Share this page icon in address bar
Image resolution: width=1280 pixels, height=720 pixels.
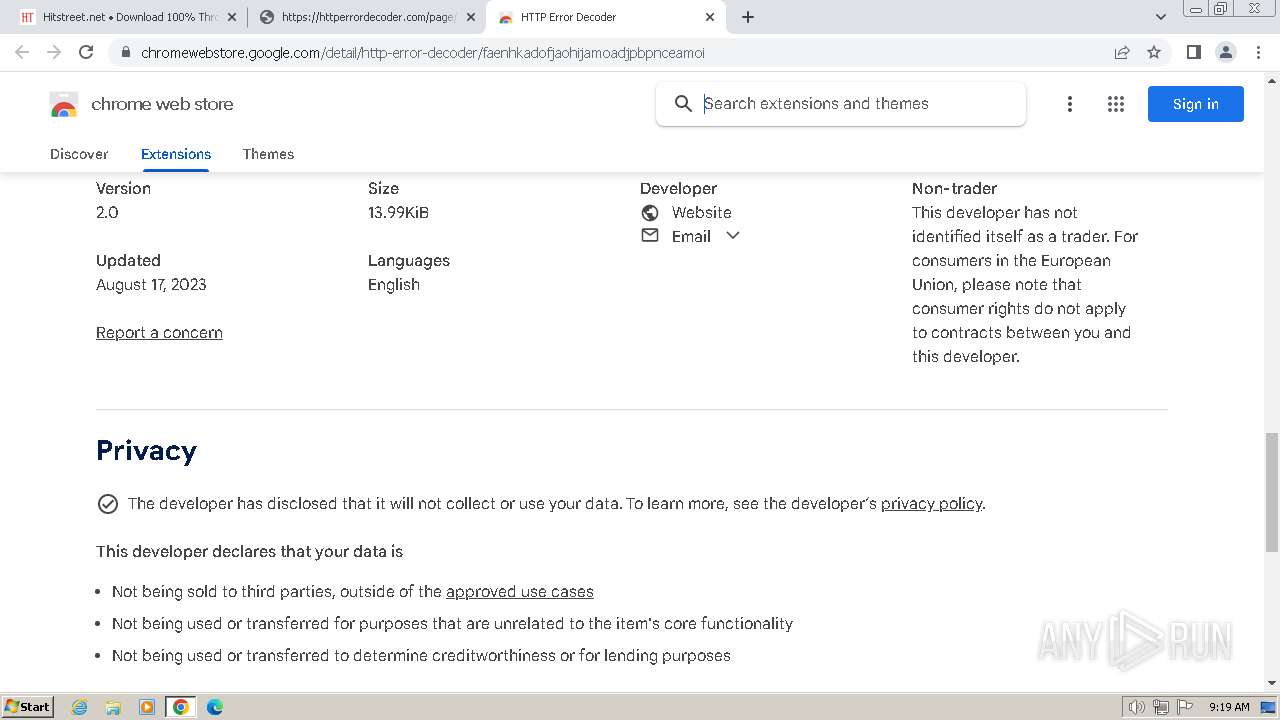point(1122,52)
